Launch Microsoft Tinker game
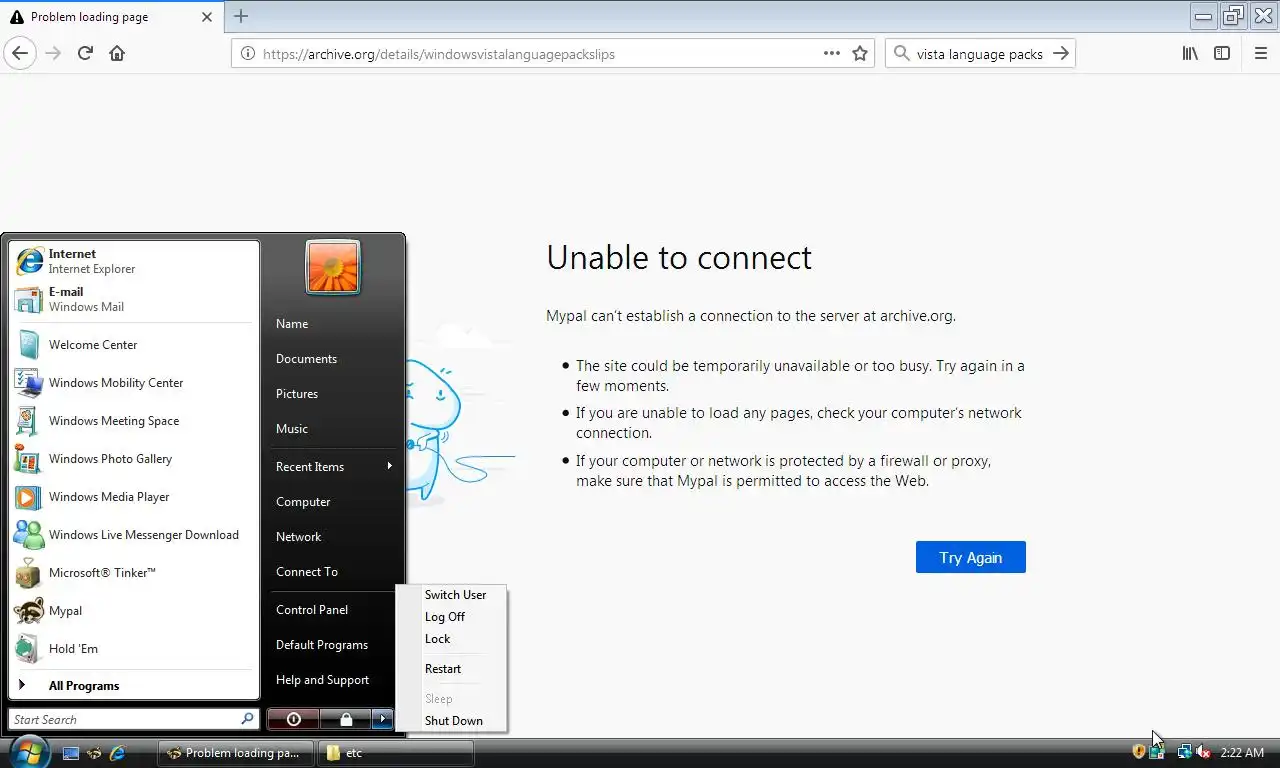Screen dimensions: 1280x768 coord(134,573)
